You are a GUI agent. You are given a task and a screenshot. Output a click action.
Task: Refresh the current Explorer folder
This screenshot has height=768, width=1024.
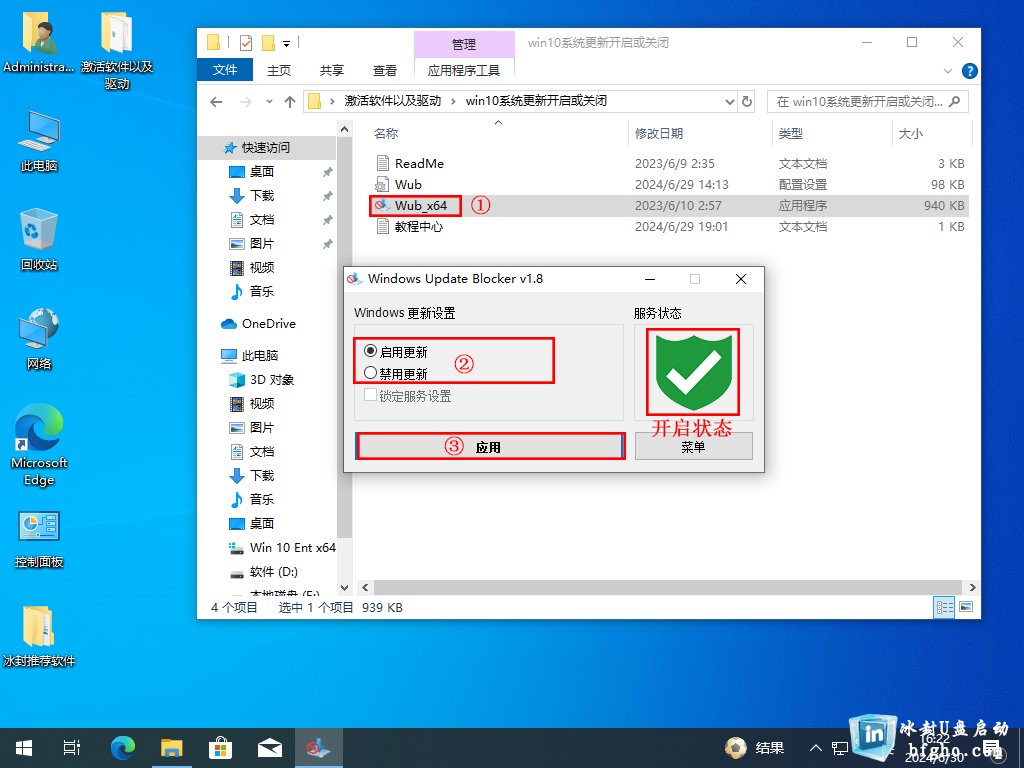coord(747,101)
